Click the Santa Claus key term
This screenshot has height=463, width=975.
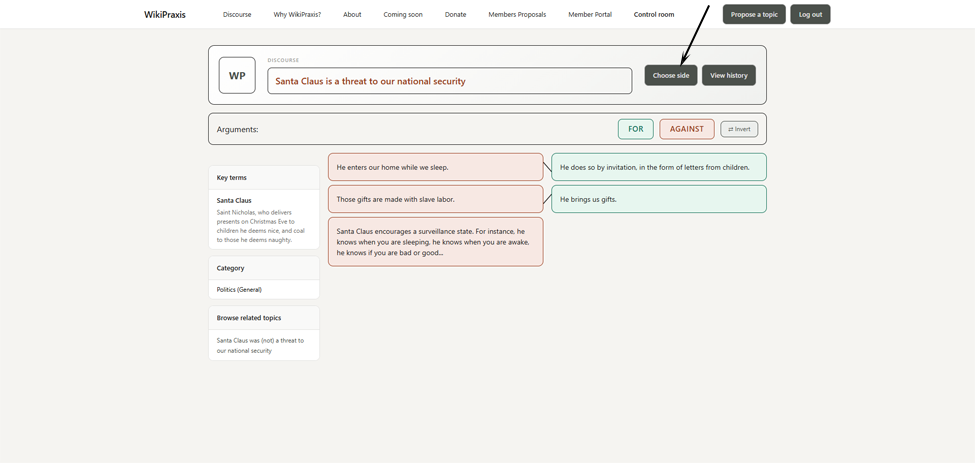[x=234, y=201]
